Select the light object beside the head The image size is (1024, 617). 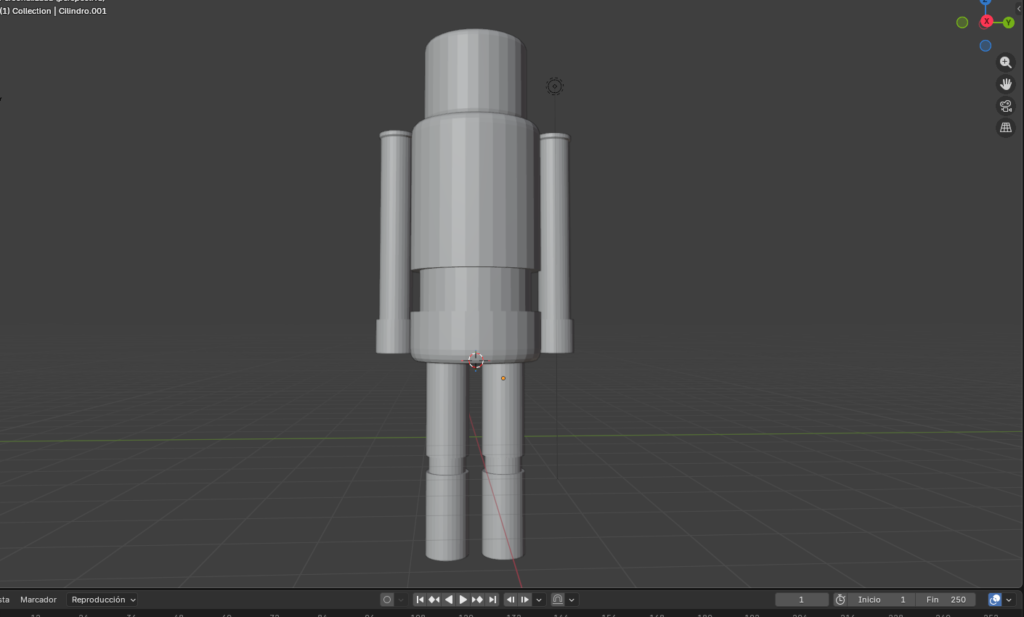coord(554,86)
